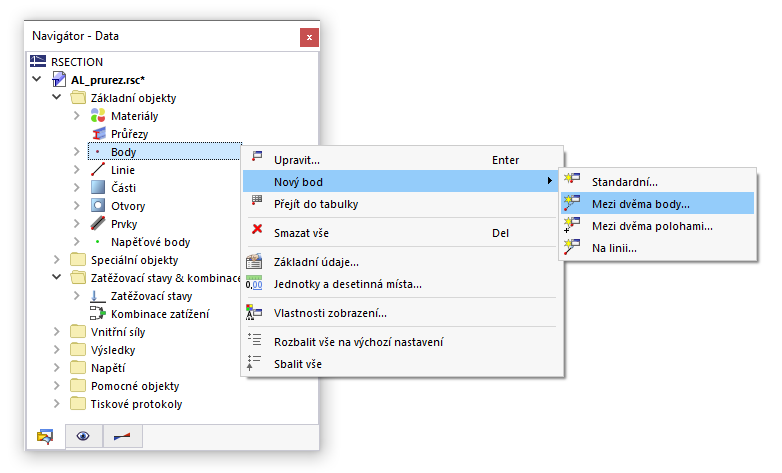Click the red X icon beside Smazat vše
Screen dimensions: 782x473
pyautogui.click(x=257, y=229)
